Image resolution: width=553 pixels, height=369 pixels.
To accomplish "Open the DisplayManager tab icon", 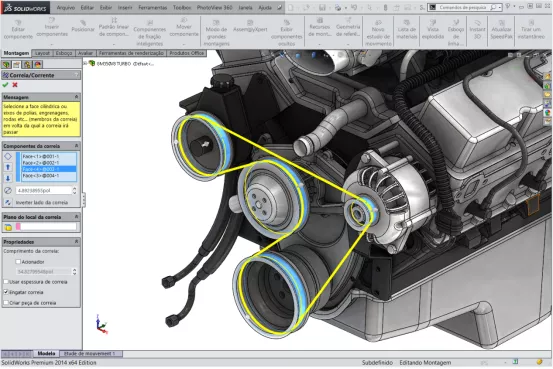I will (38, 64).
